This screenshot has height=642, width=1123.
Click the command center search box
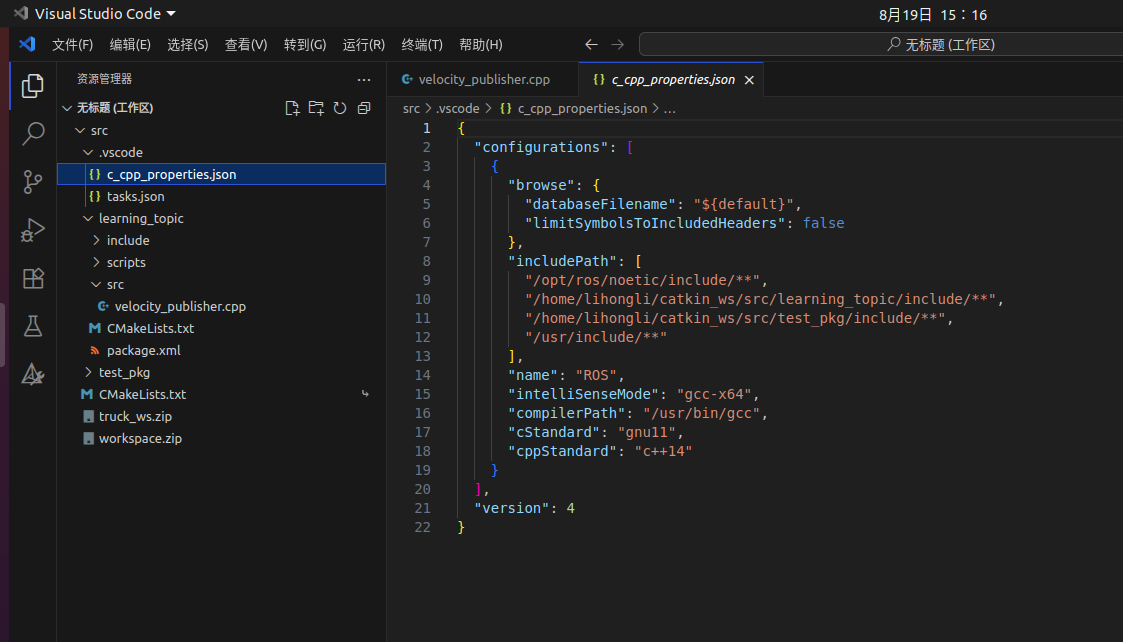tap(881, 44)
